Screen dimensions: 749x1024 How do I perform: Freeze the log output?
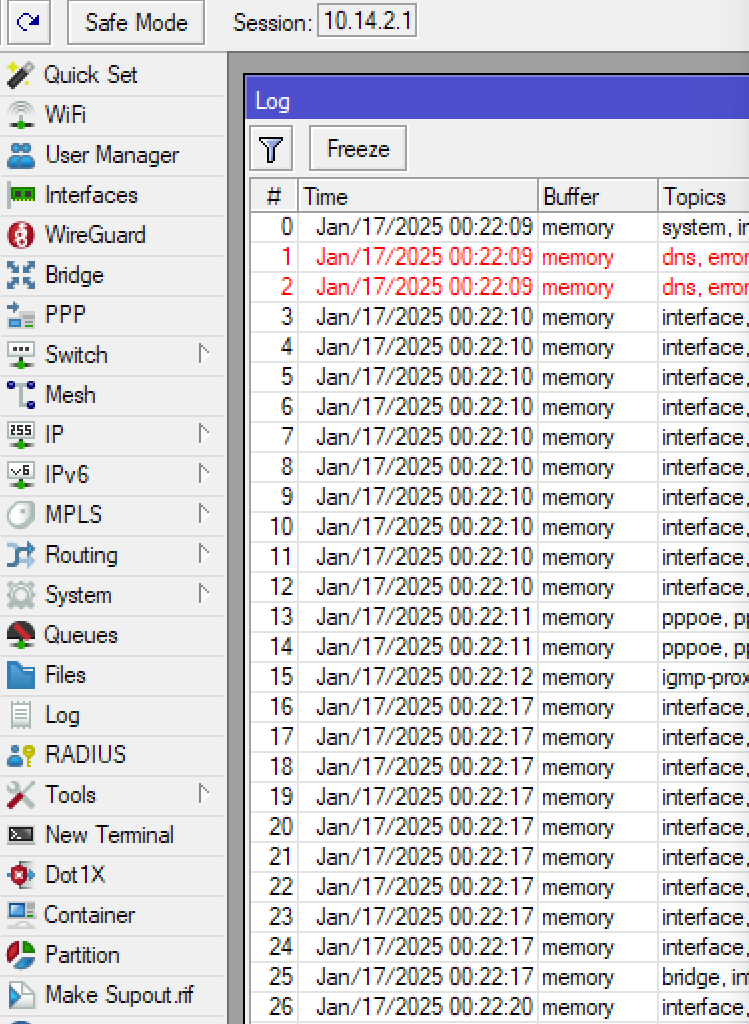tap(358, 149)
